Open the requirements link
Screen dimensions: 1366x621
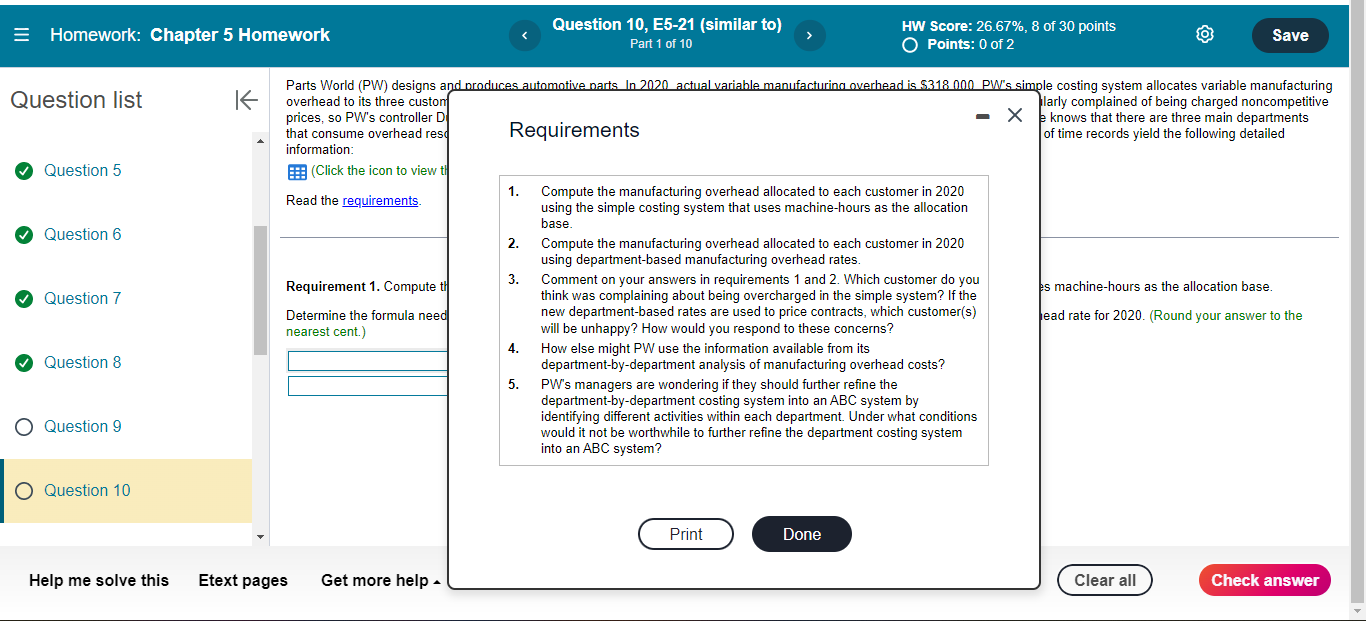(x=380, y=200)
